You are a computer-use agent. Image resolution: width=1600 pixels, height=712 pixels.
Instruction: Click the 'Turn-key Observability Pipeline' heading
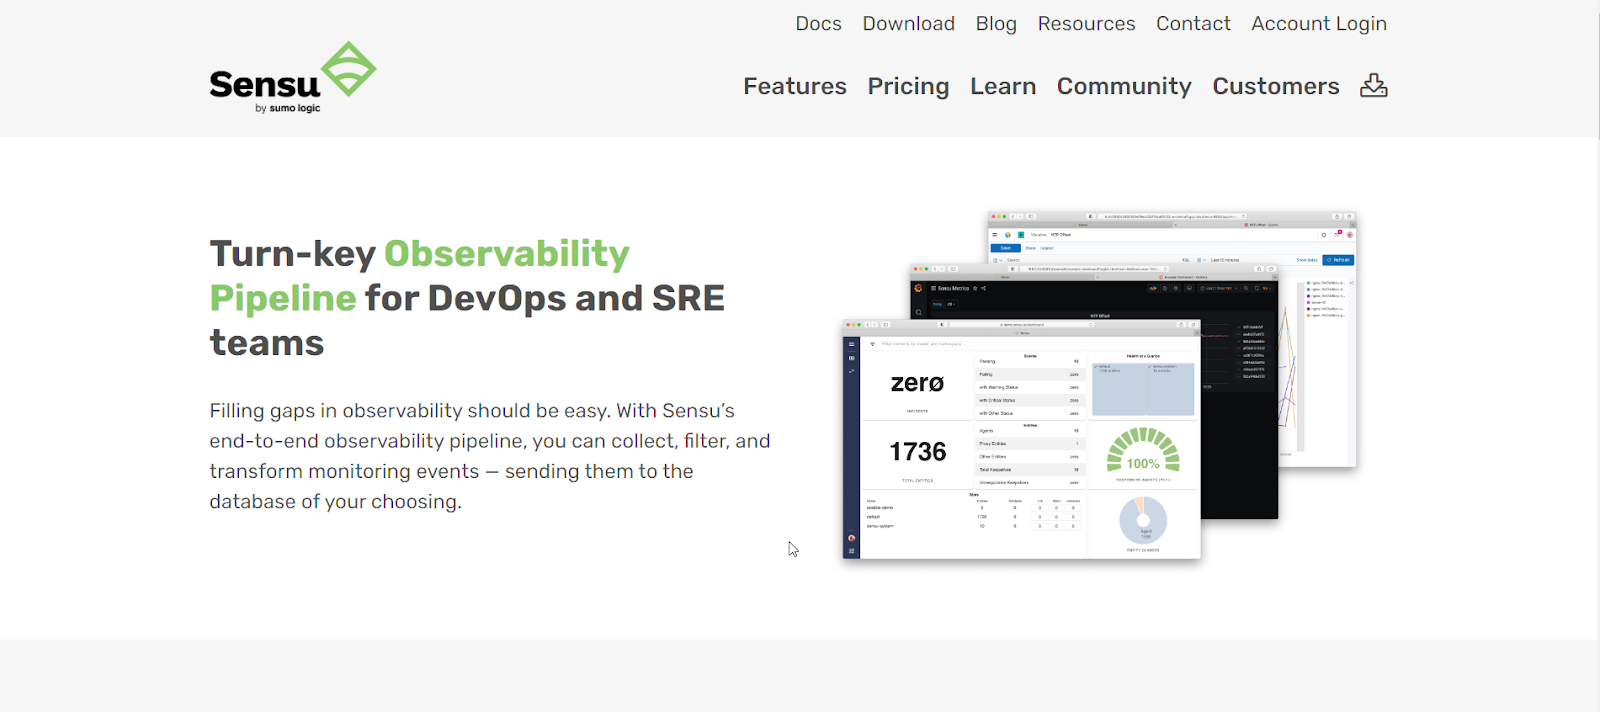coord(467,298)
